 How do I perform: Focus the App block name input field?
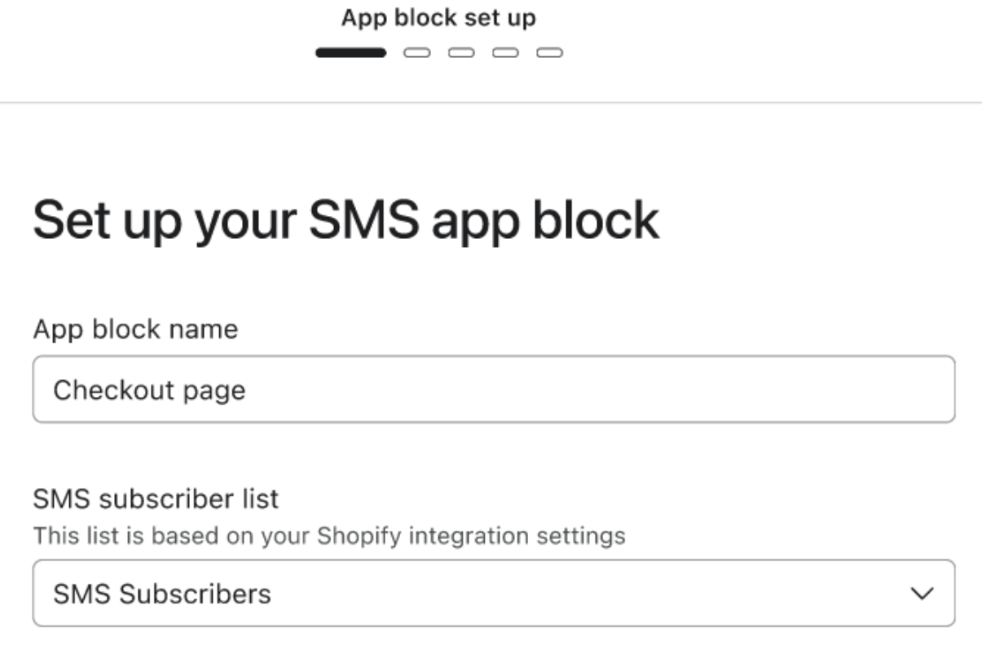coord(493,389)
